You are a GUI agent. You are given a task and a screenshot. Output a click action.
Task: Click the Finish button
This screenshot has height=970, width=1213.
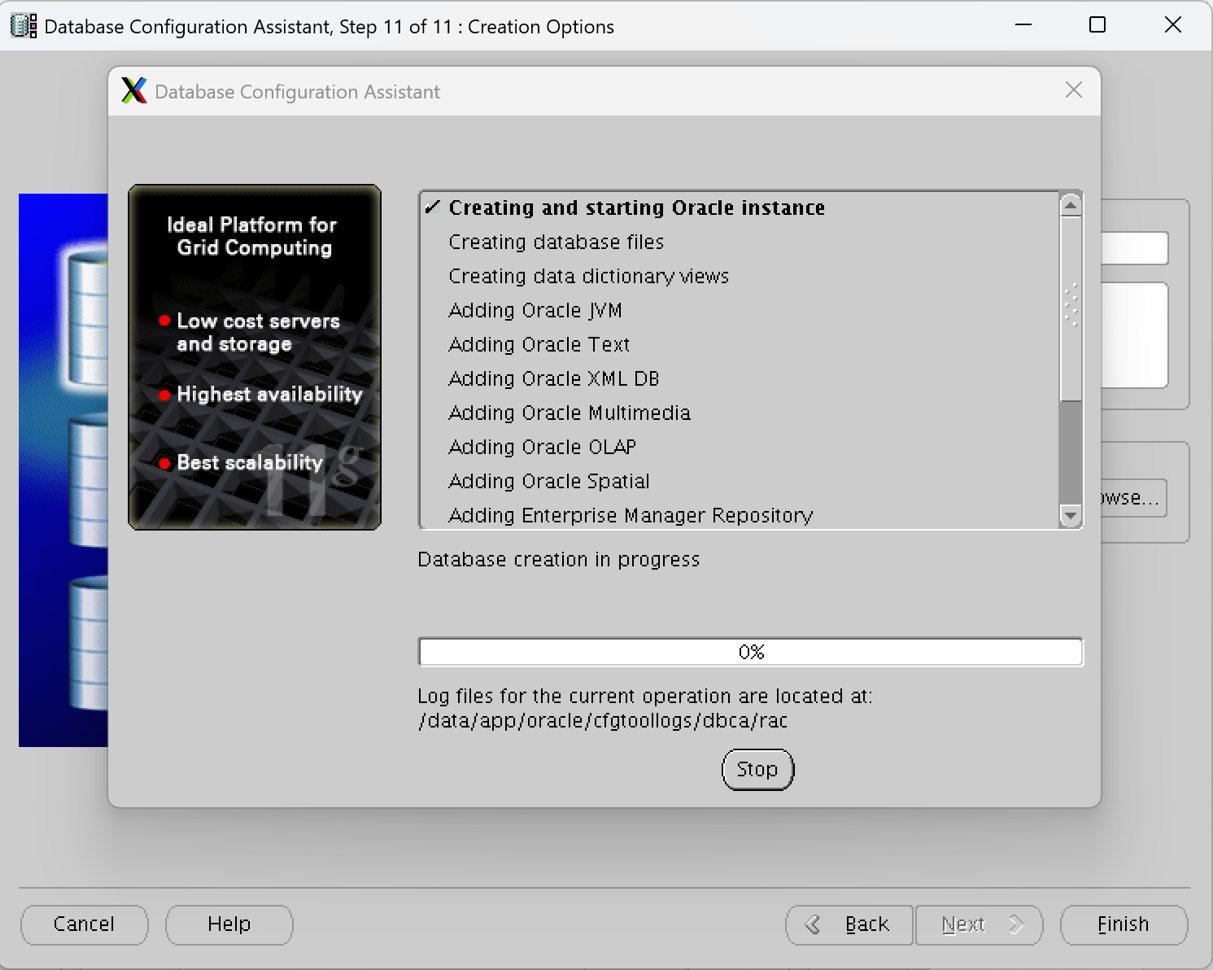click(x=1124, y=924)
